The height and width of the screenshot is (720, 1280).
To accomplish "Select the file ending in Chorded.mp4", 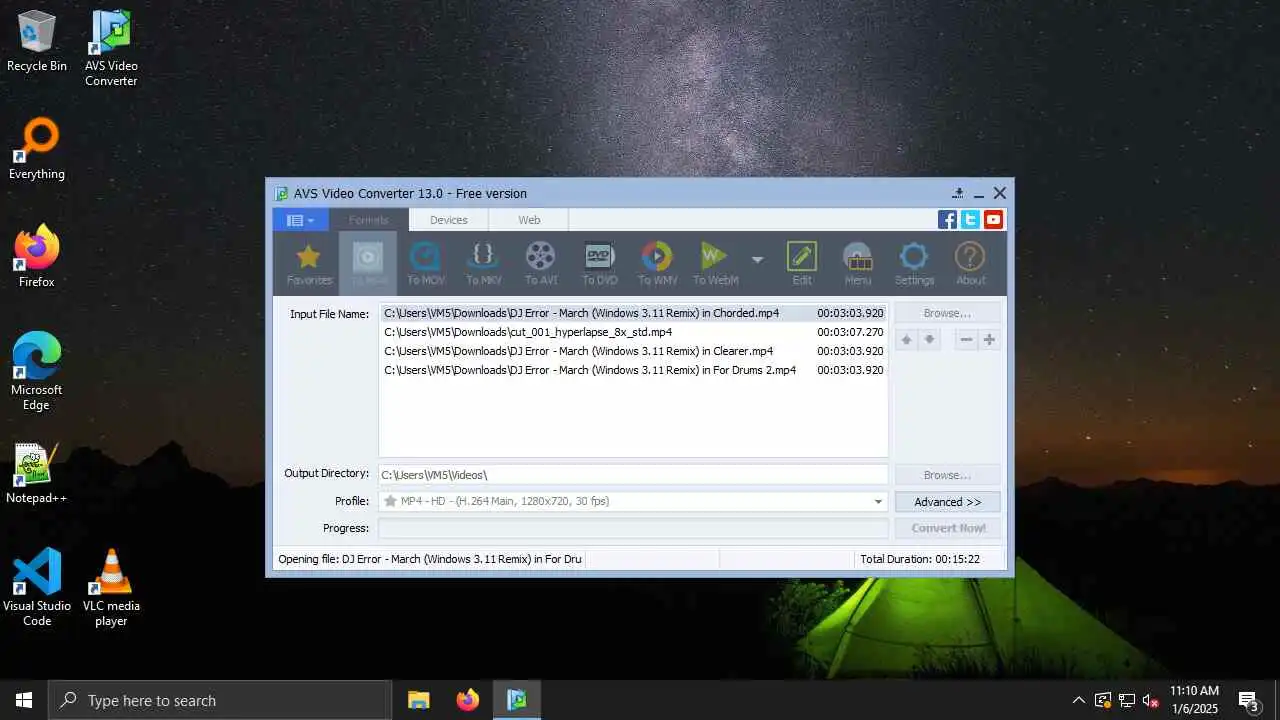I will 633,313.
